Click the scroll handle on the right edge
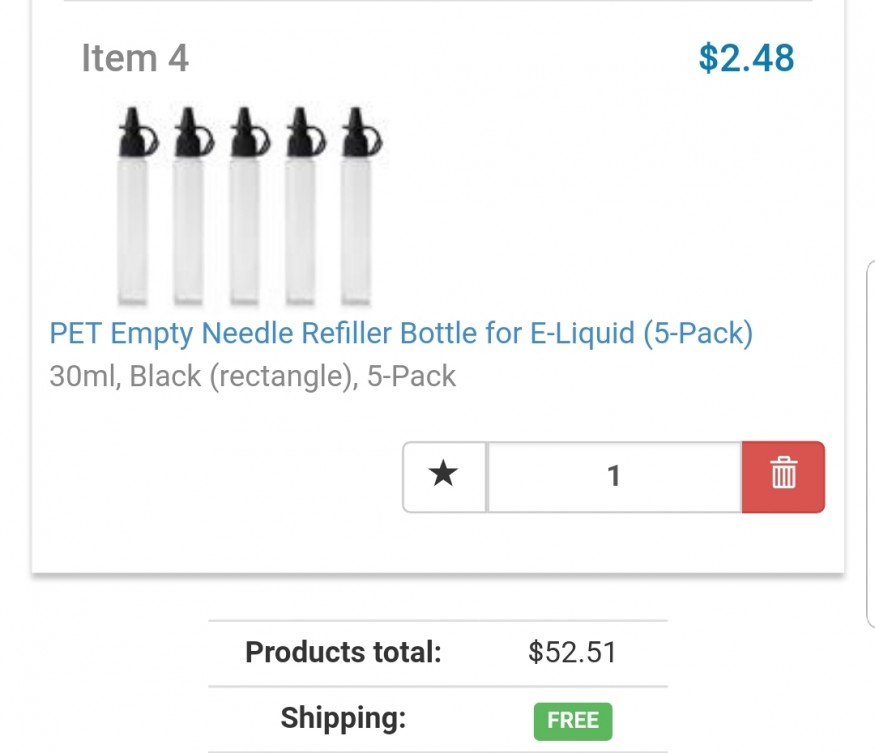Viewport: 875px width, 753px height. pos(869,445)
